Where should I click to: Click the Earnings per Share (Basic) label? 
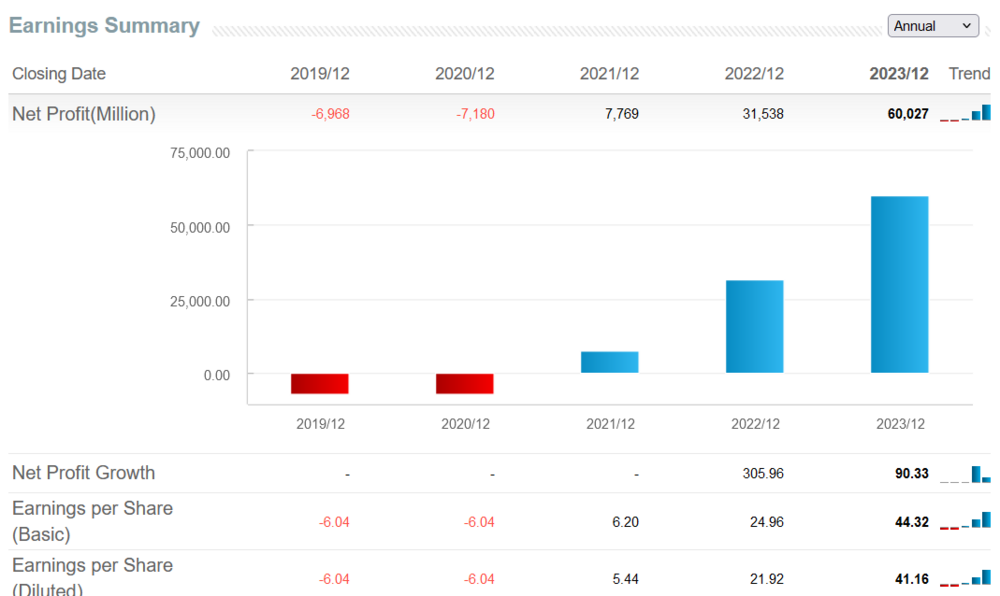[92, 521]
